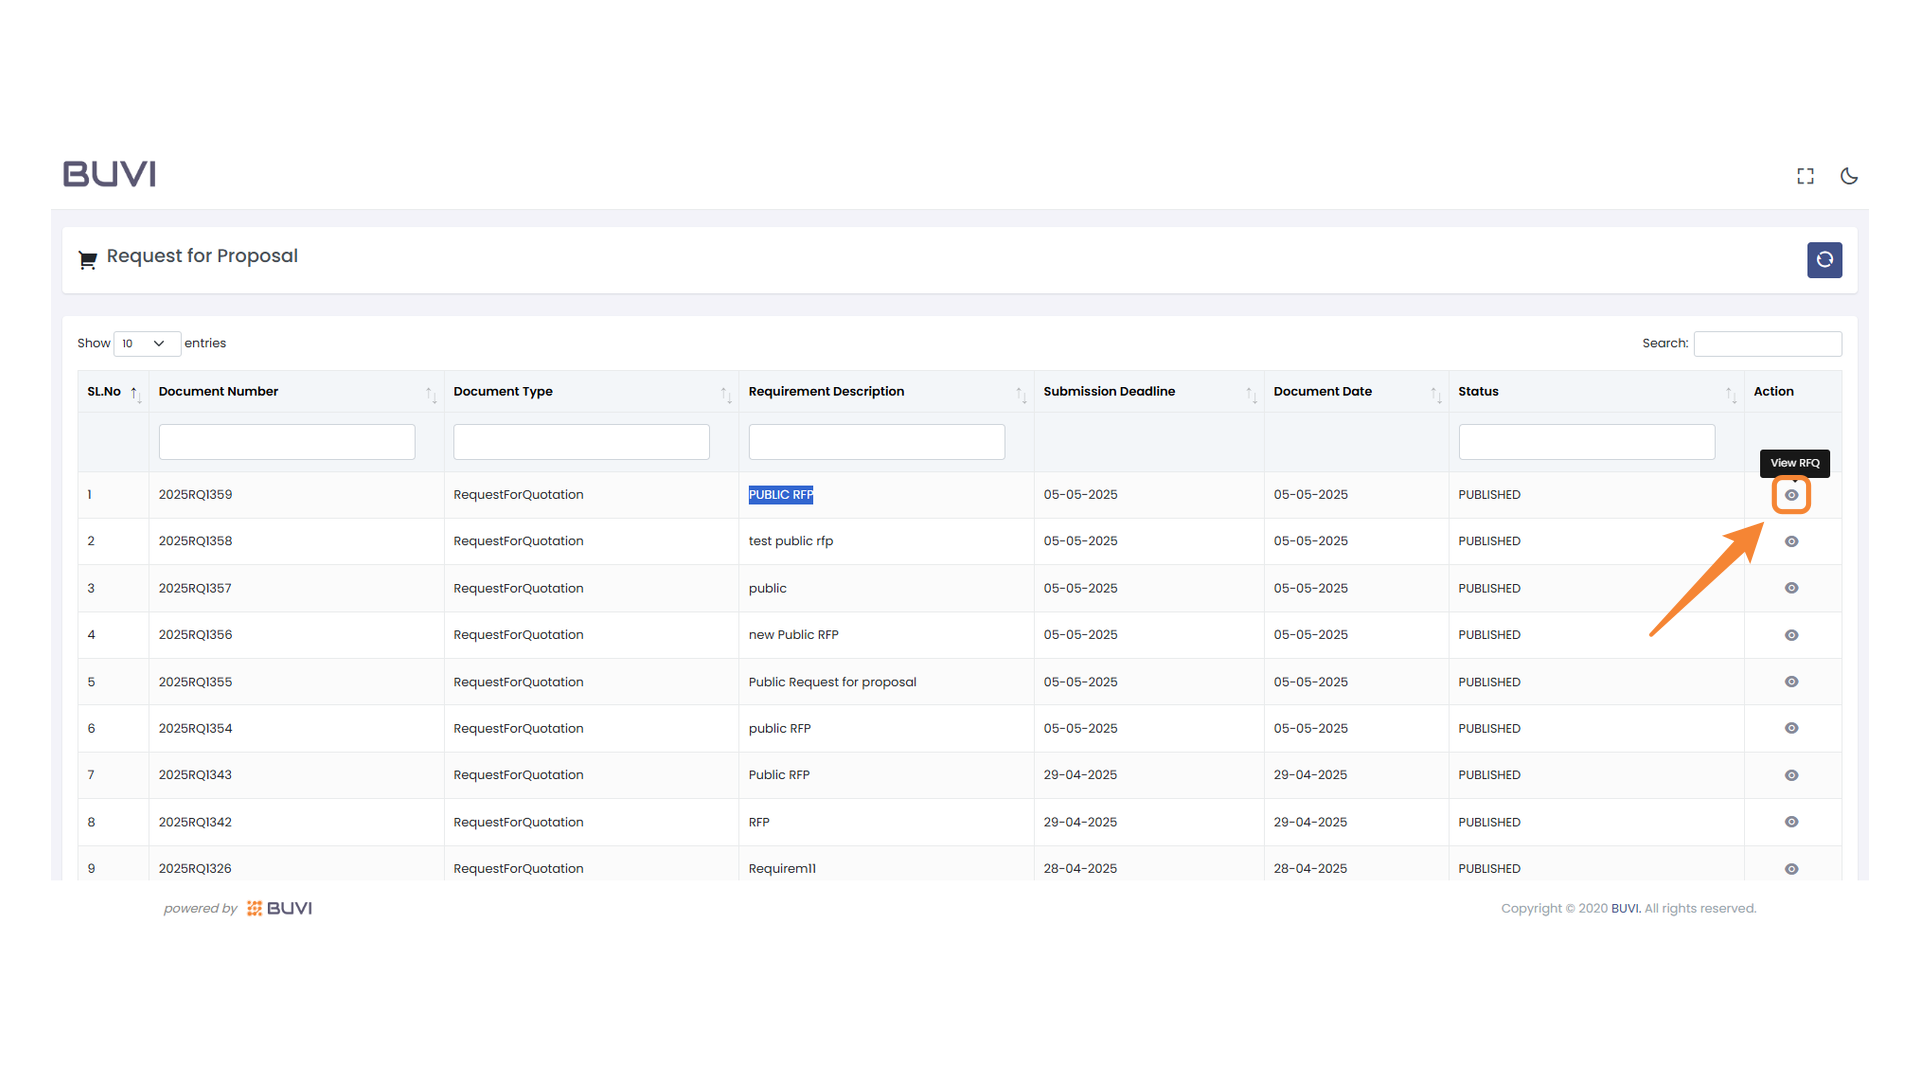1920x1080 pixels.
Task: Click the Requirement Description filter box
Action: (876, 441)
